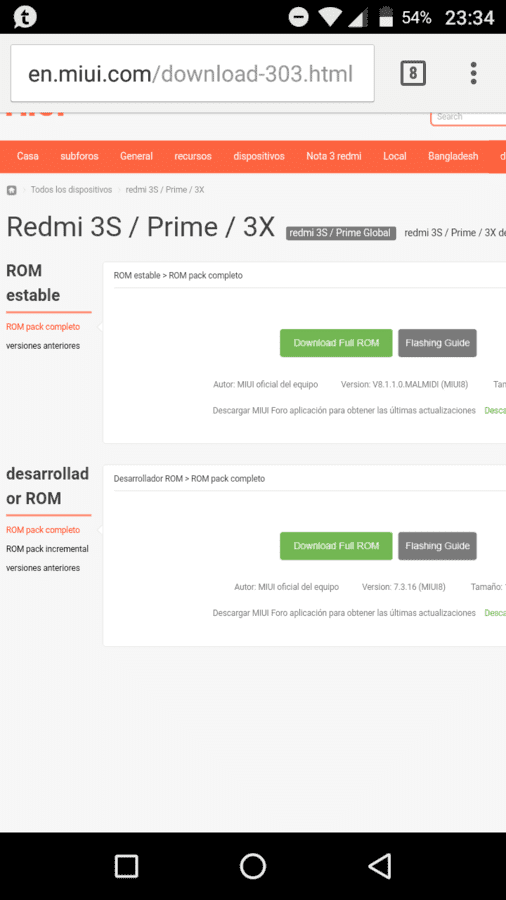506x900 pixels.
Task: Open the dispositivos menu item
Action: tap(259, 156)
